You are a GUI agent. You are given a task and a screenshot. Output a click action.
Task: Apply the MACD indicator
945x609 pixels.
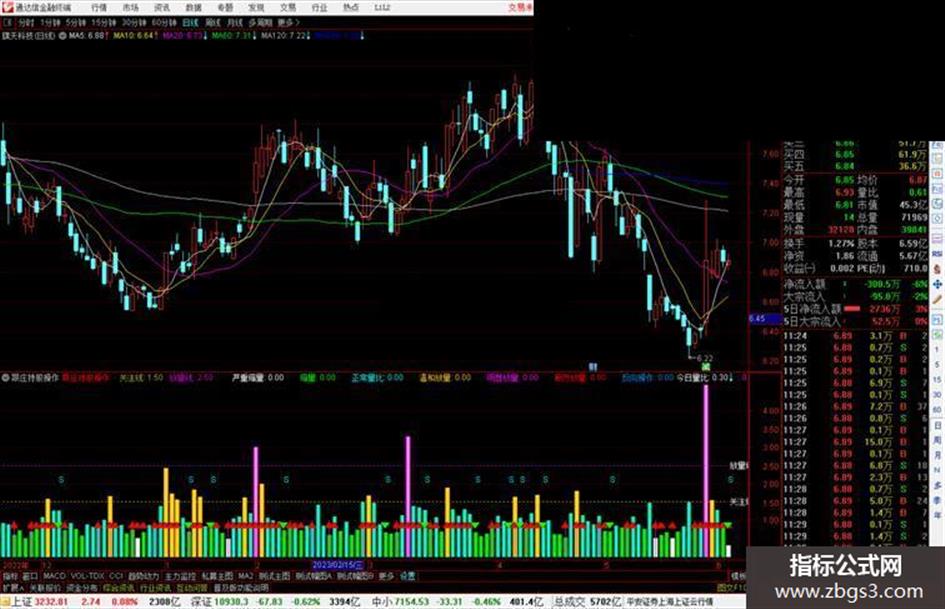point(54,576)
